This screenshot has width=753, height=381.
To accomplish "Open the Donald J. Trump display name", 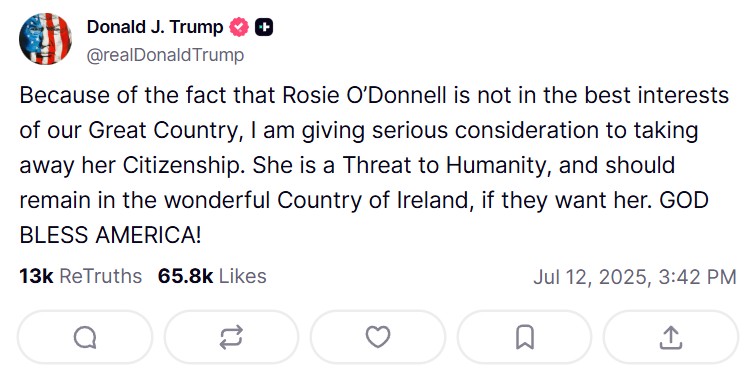I will coord(155,27).
